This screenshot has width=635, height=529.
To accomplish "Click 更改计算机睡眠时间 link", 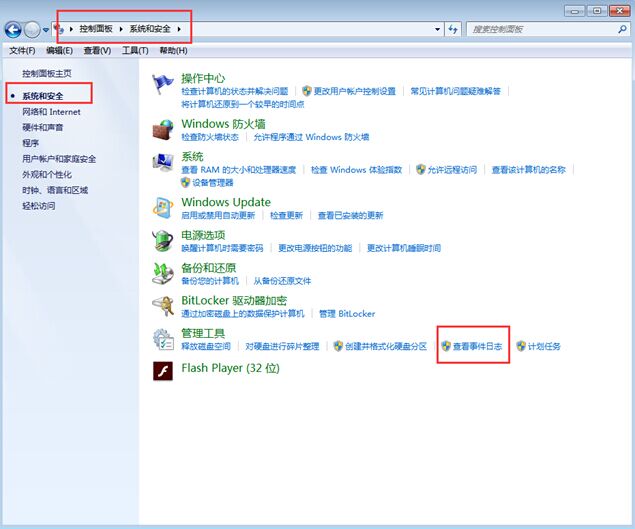I will 404,248.
